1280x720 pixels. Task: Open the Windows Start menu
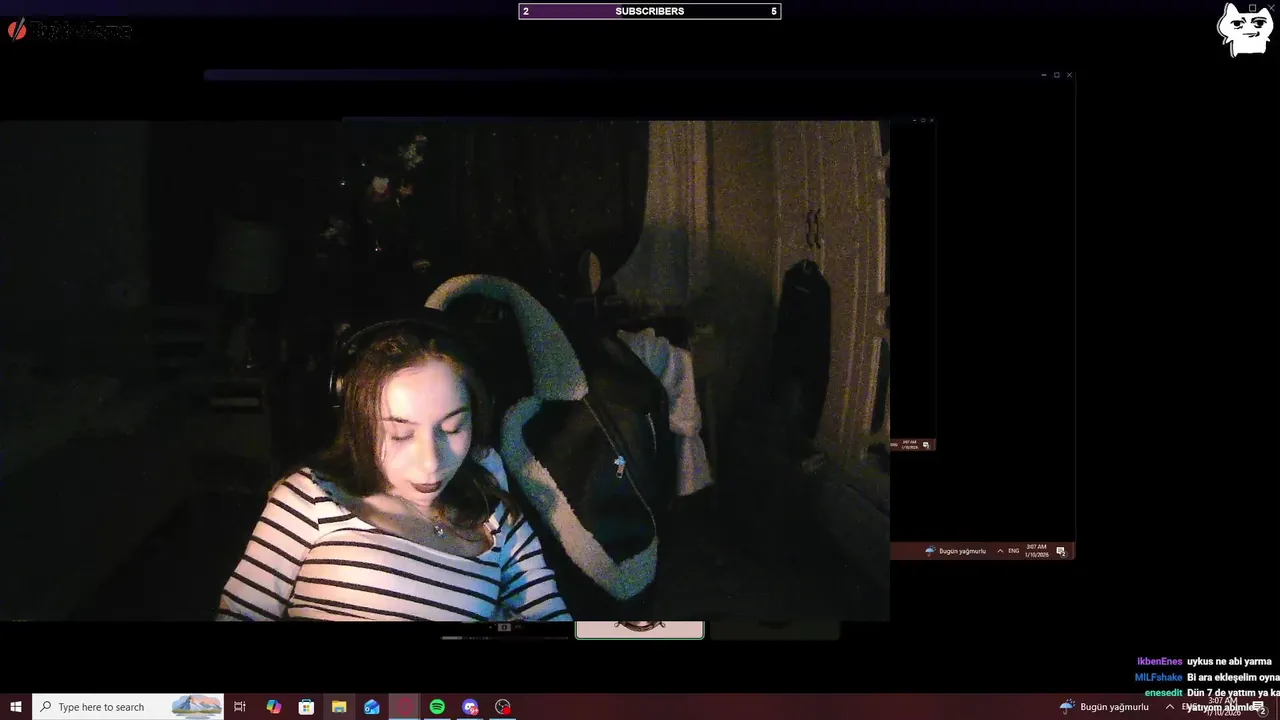pyautogui.click(x=16, y=707)
